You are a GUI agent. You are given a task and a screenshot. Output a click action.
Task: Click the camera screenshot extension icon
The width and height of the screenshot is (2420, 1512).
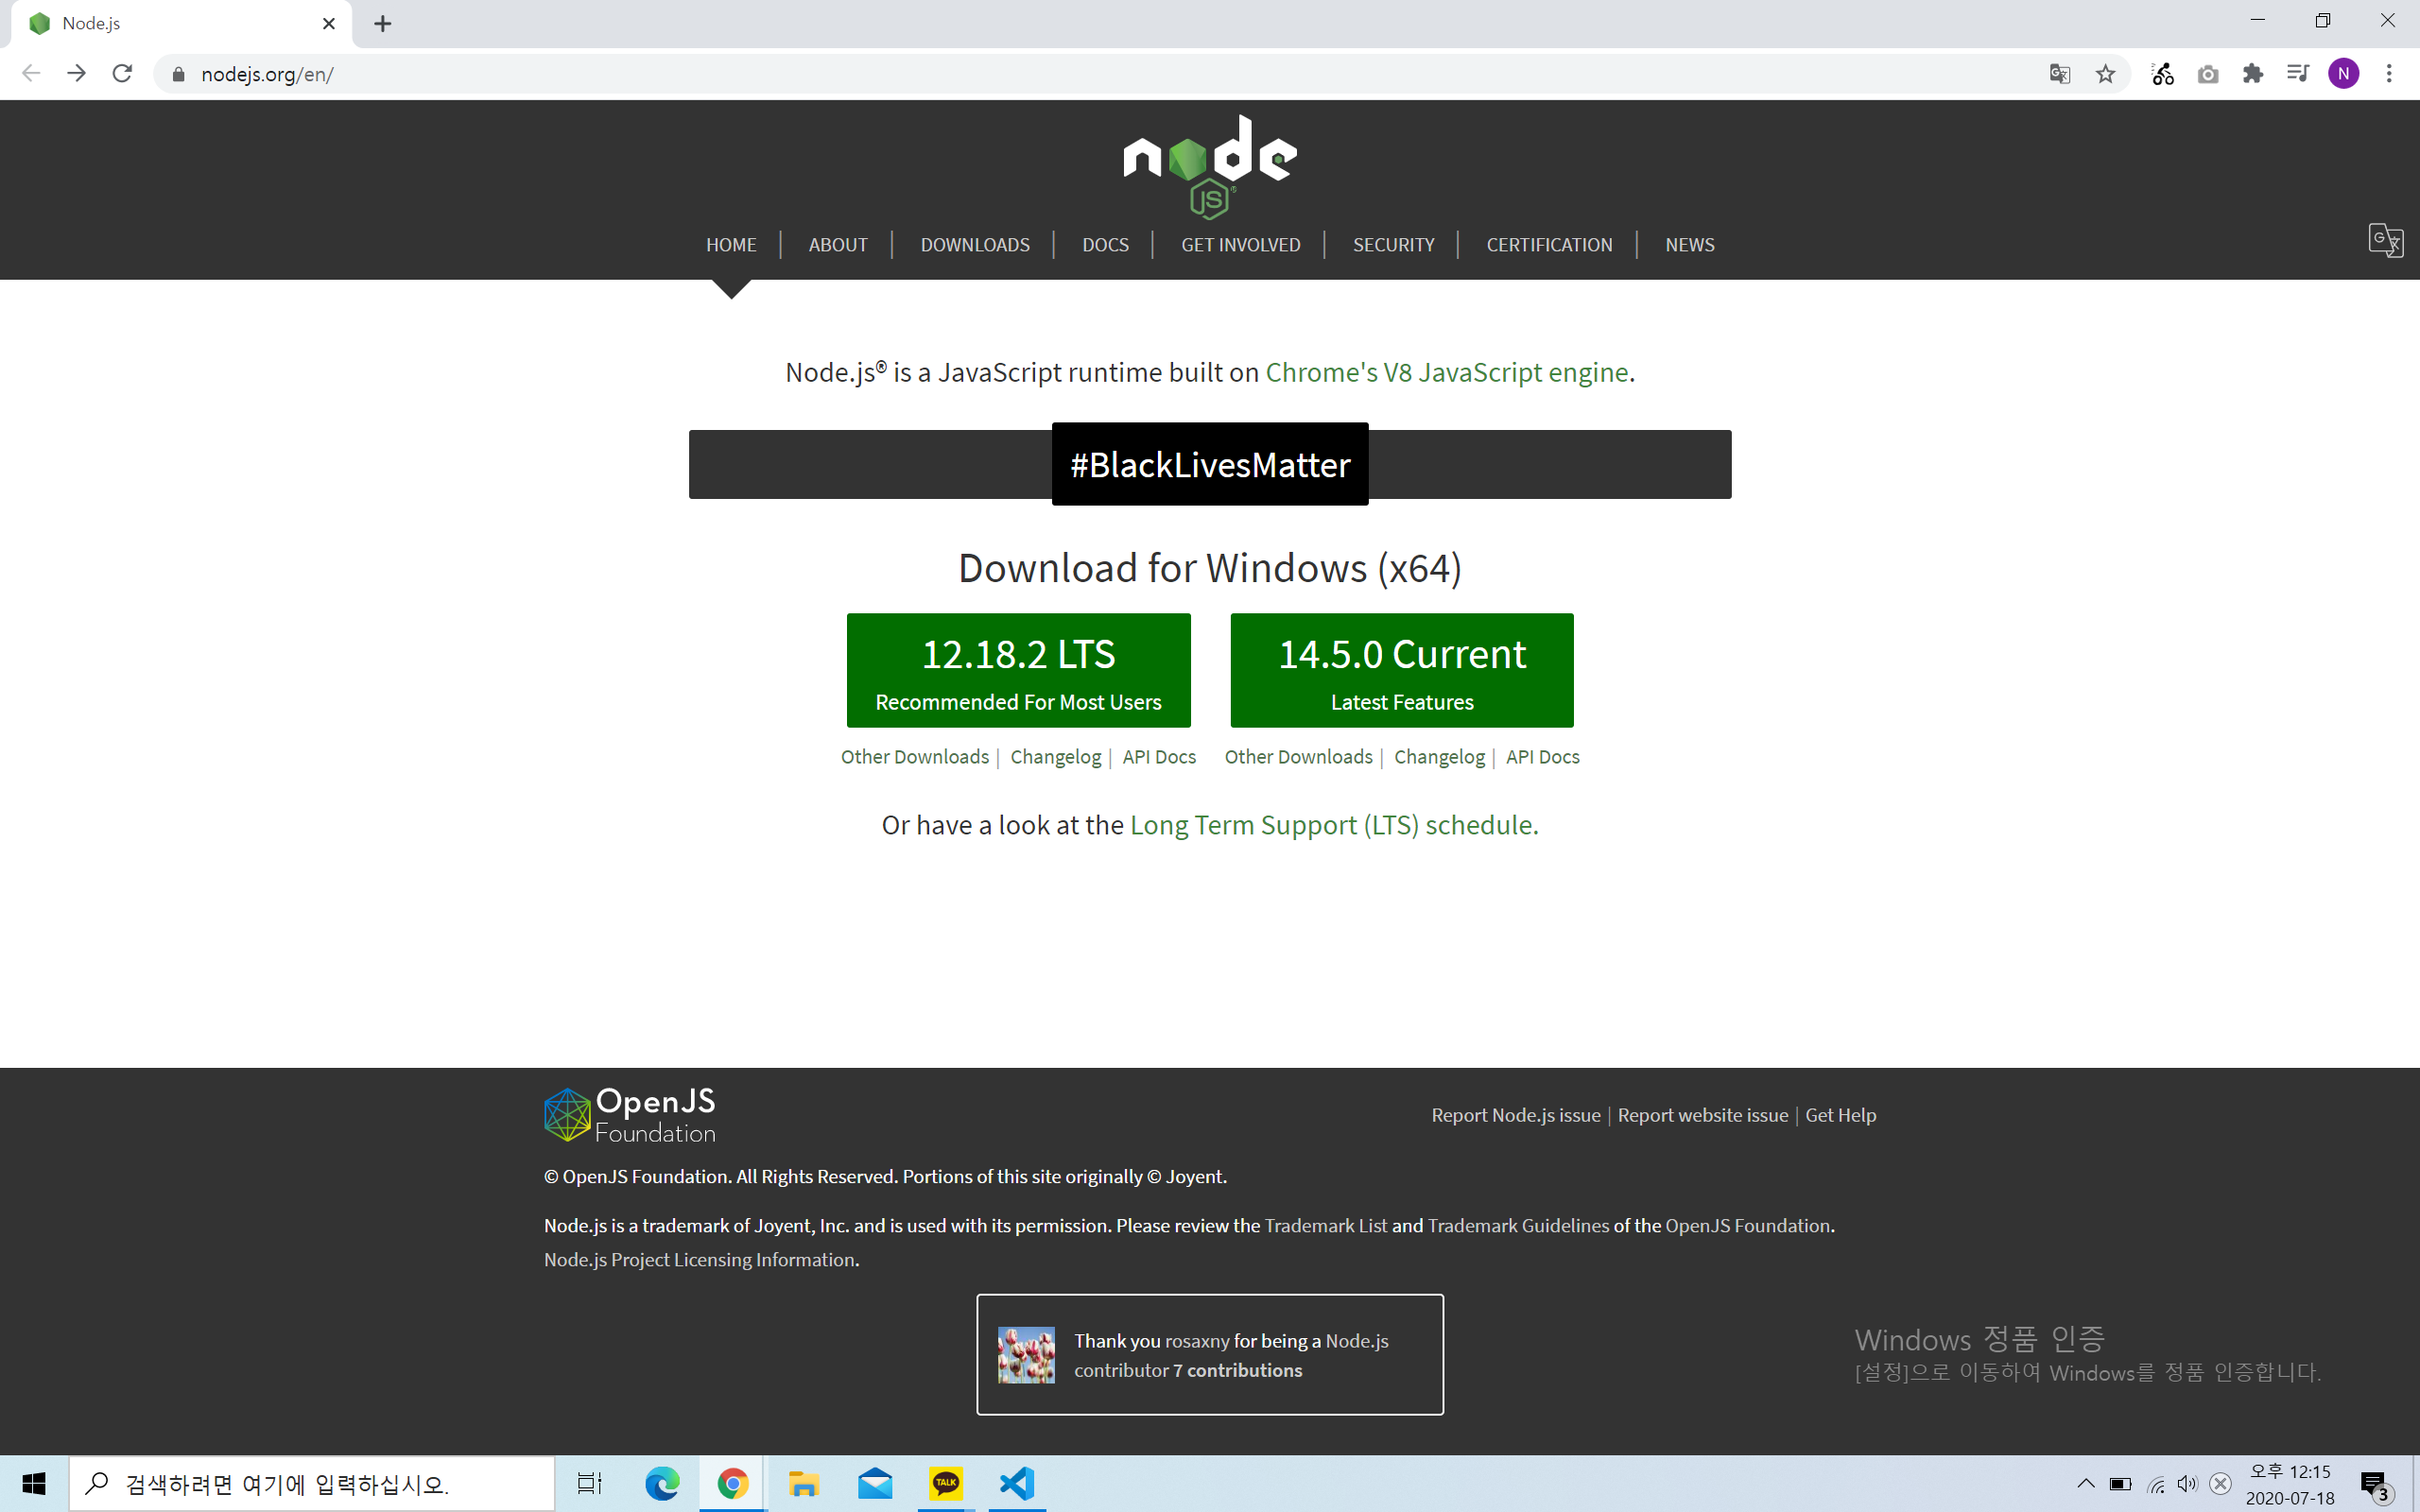click(2208, 74)
